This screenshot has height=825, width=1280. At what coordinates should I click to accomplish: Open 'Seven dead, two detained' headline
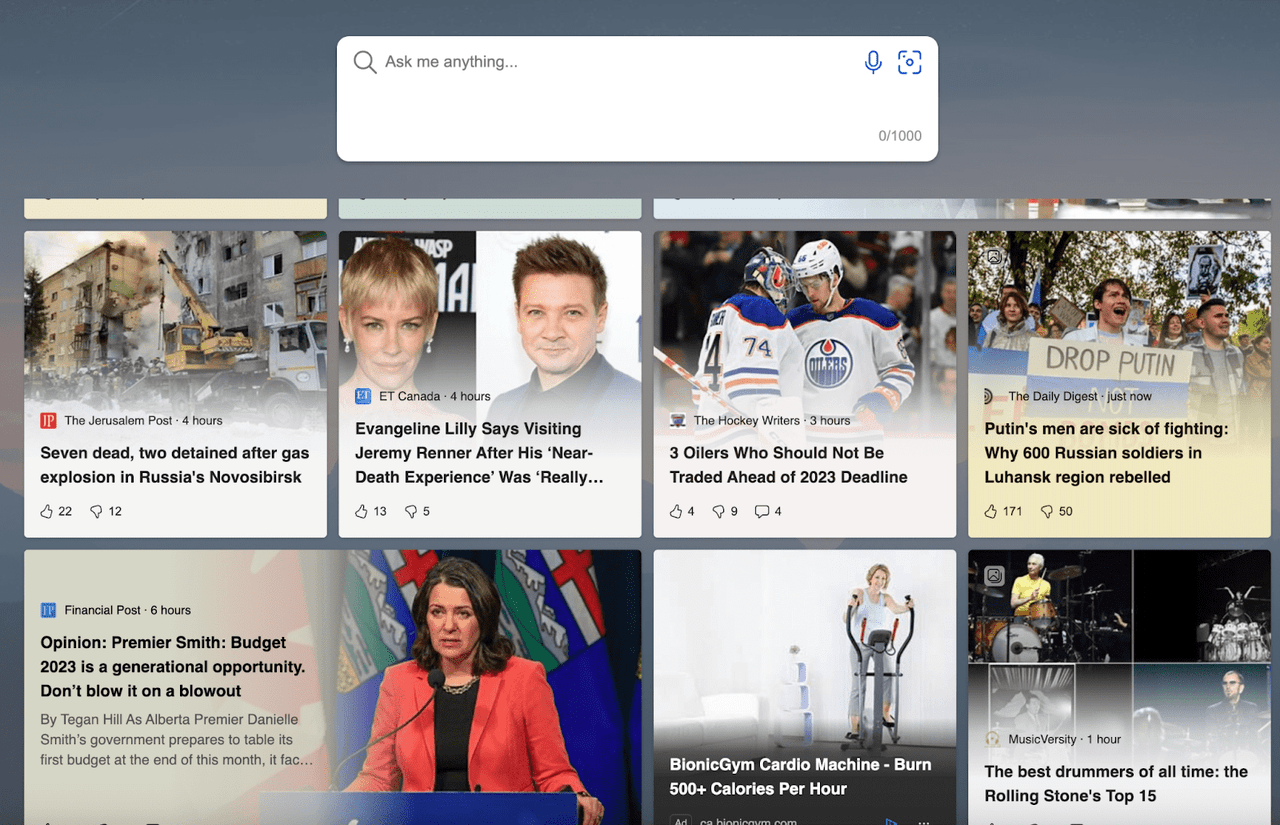point(175,465)
